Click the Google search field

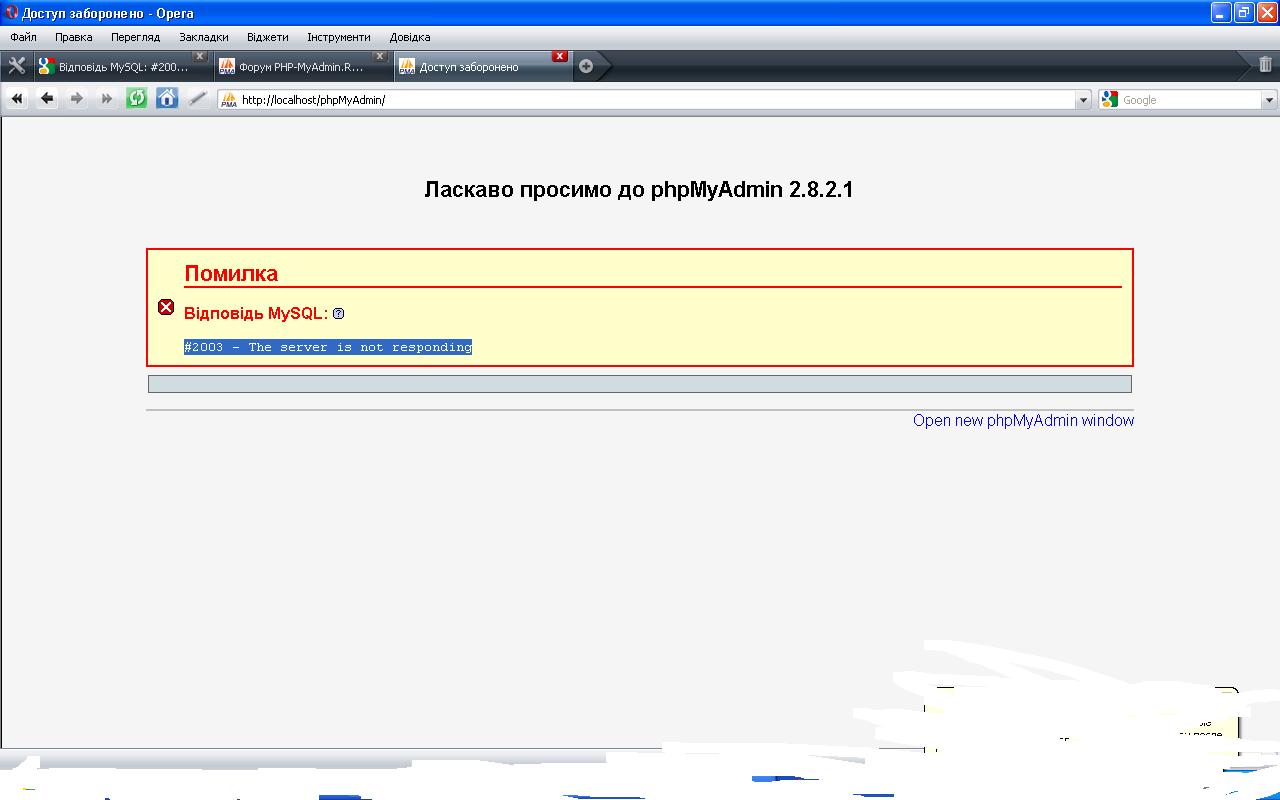(x=1190, y=100)
